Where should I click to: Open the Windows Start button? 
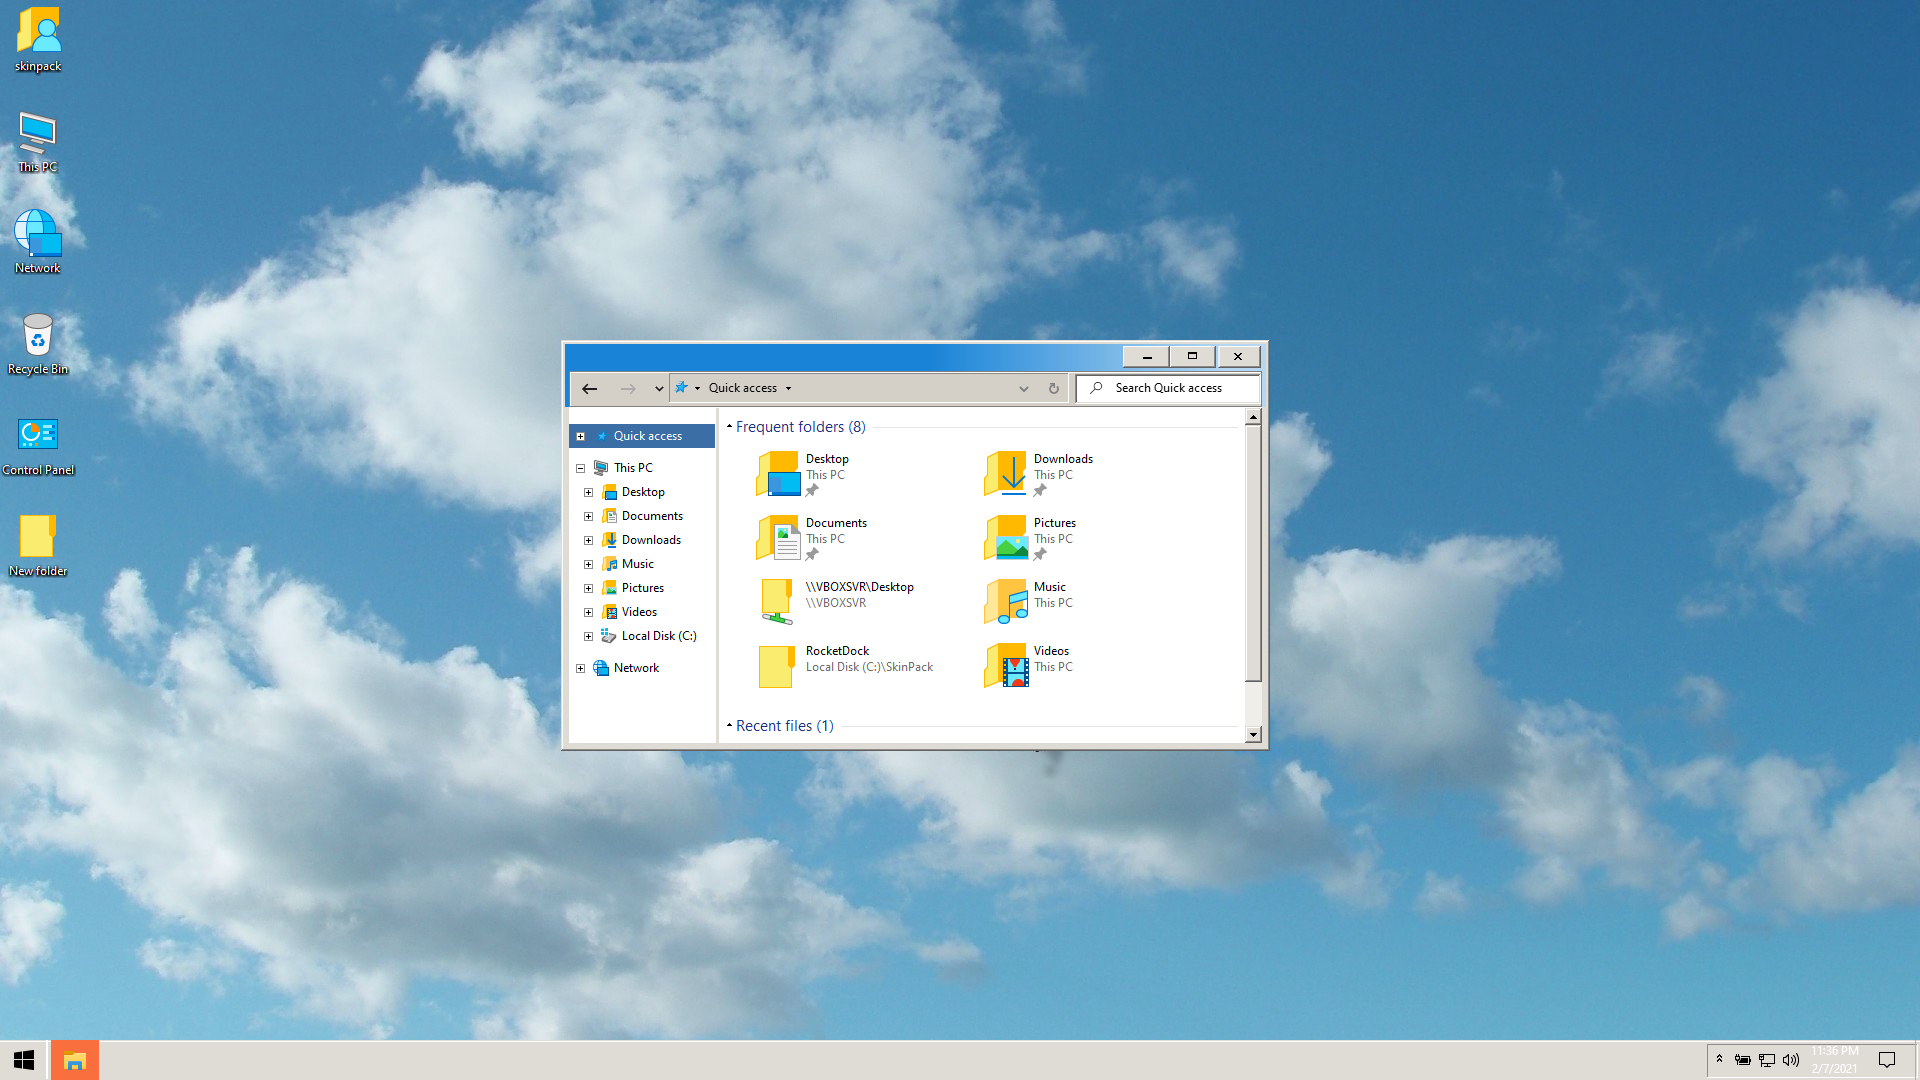click(x=24, y=1060)
